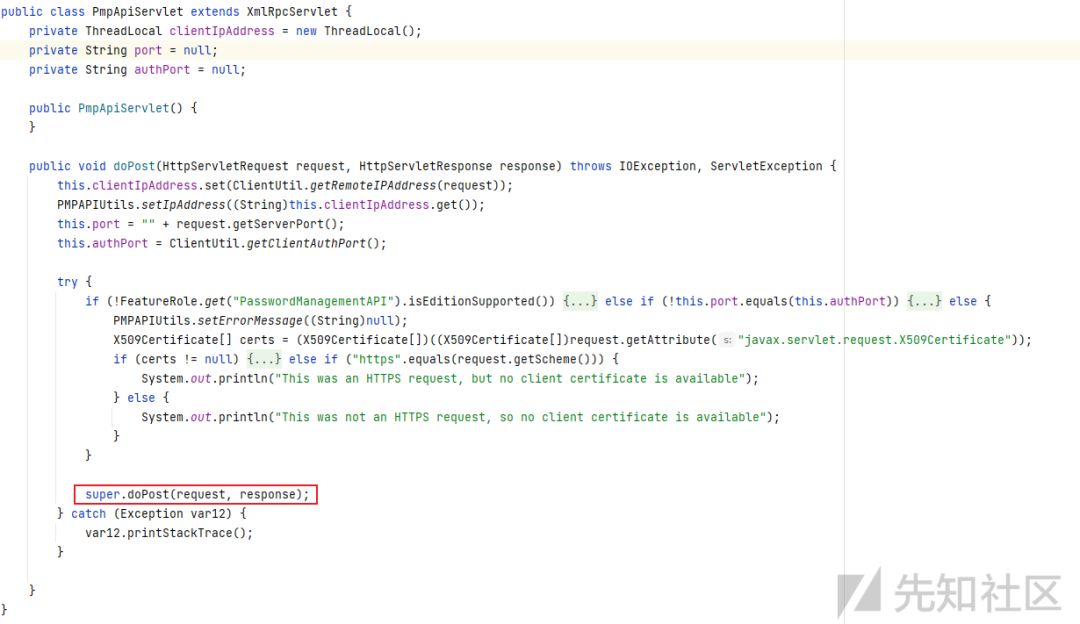
Task: Expand the collapsed code after authPort comparison
Action: point(924,301)
